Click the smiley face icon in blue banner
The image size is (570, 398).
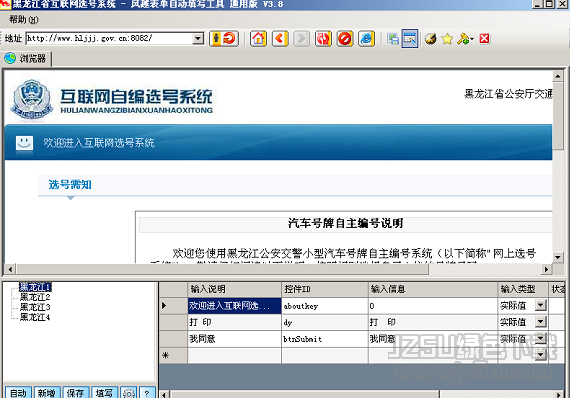point(24,143)
